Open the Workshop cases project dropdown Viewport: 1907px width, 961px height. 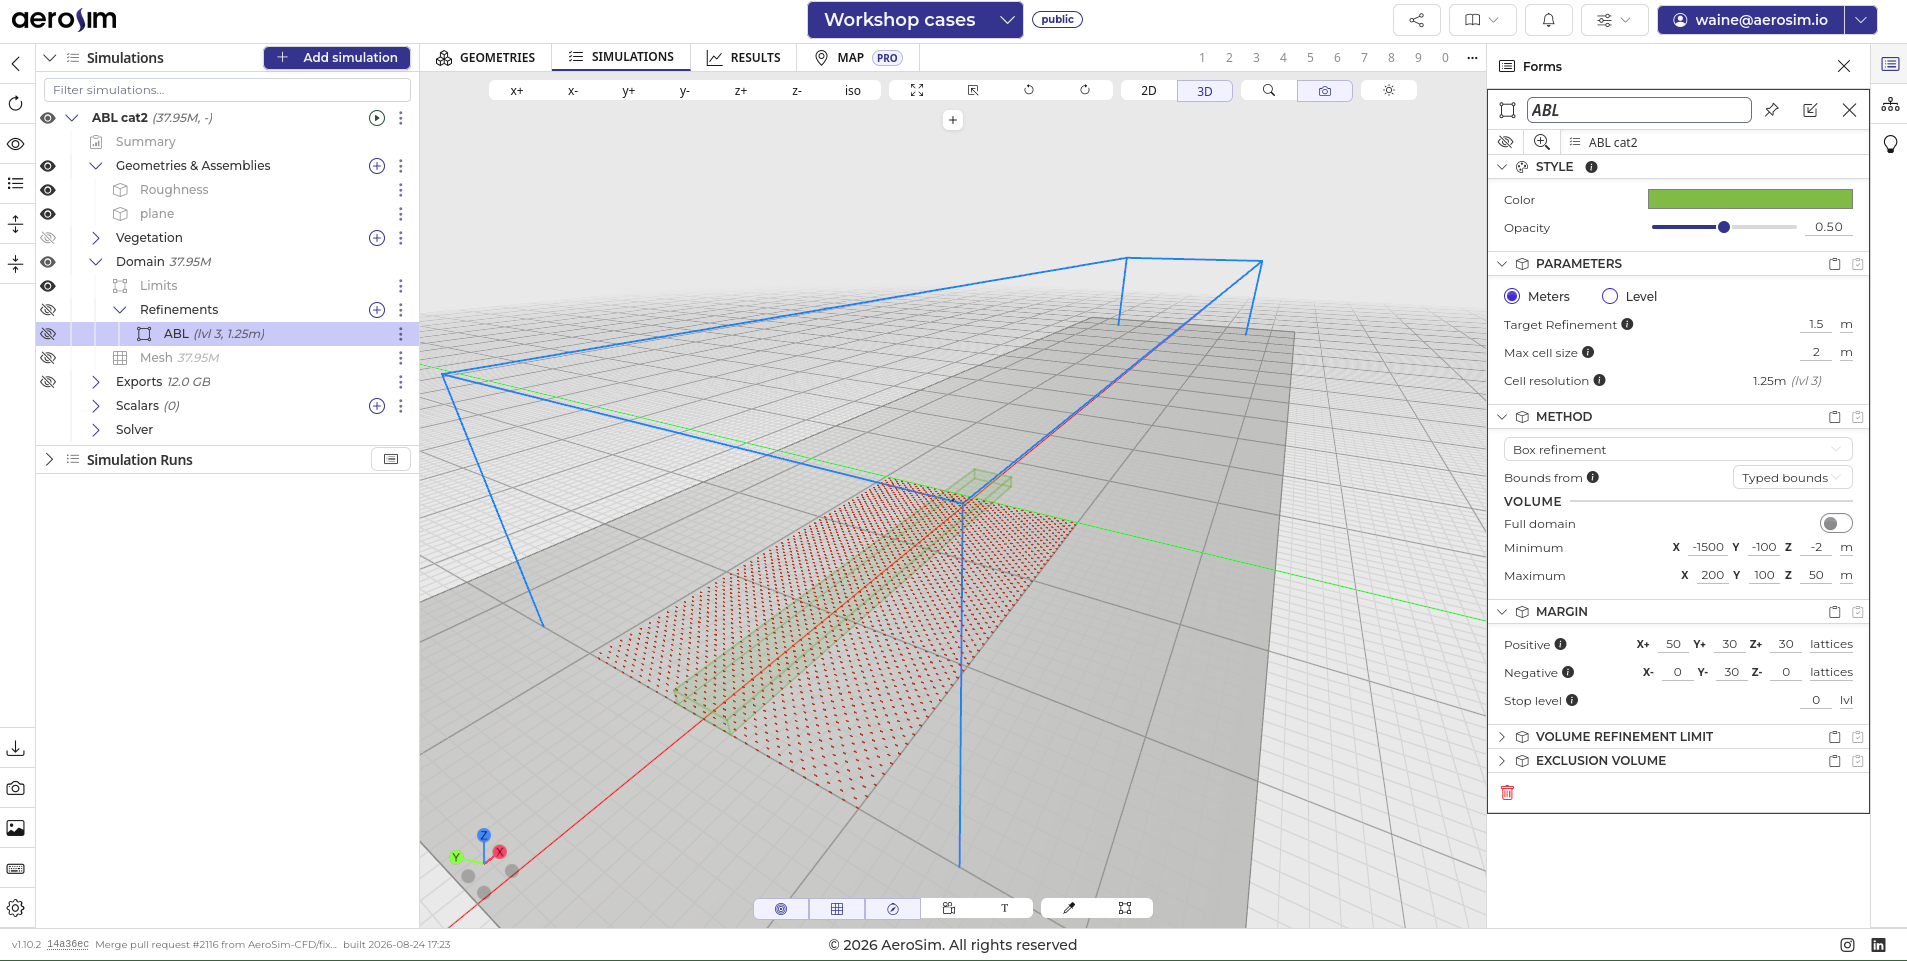[x=915, y=20]
